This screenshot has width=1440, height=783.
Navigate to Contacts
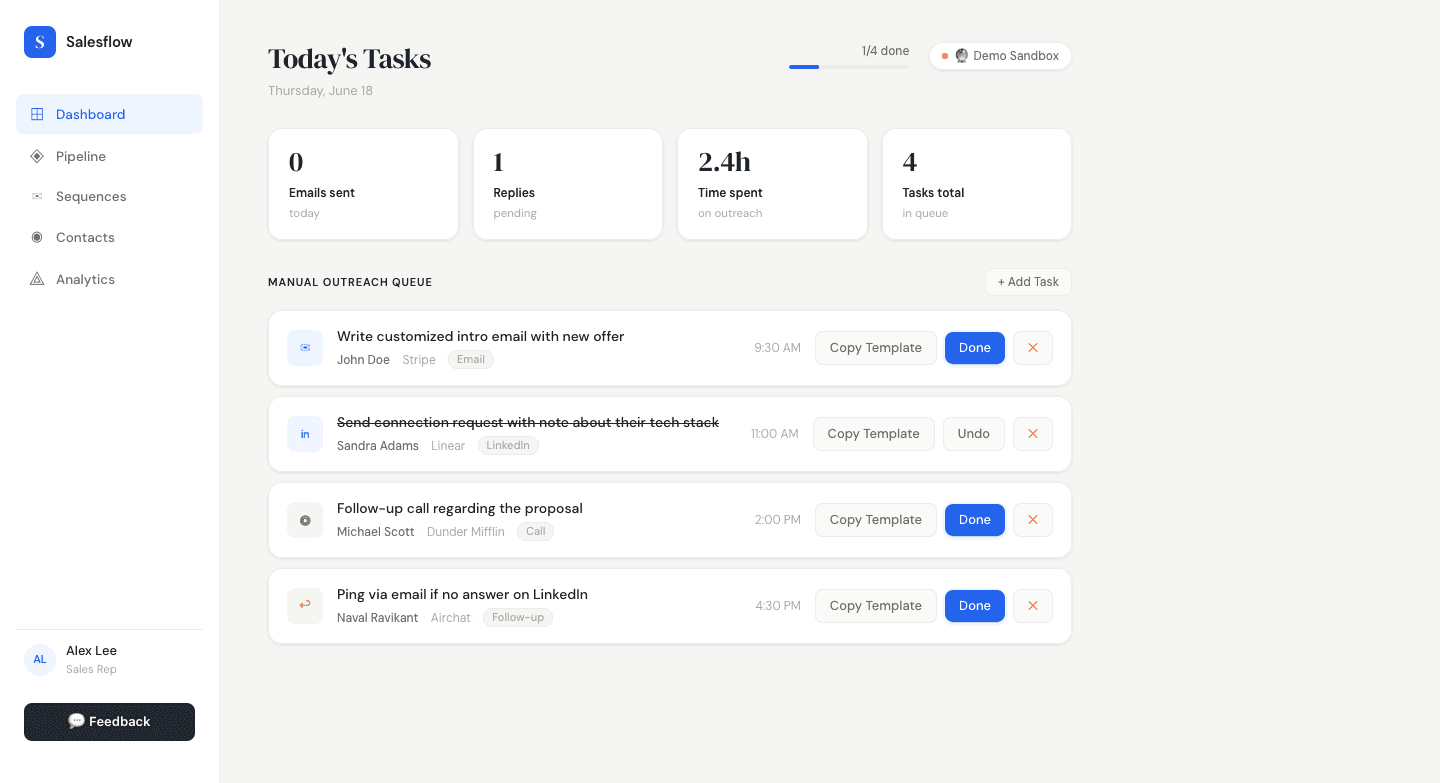click(109, 237)
